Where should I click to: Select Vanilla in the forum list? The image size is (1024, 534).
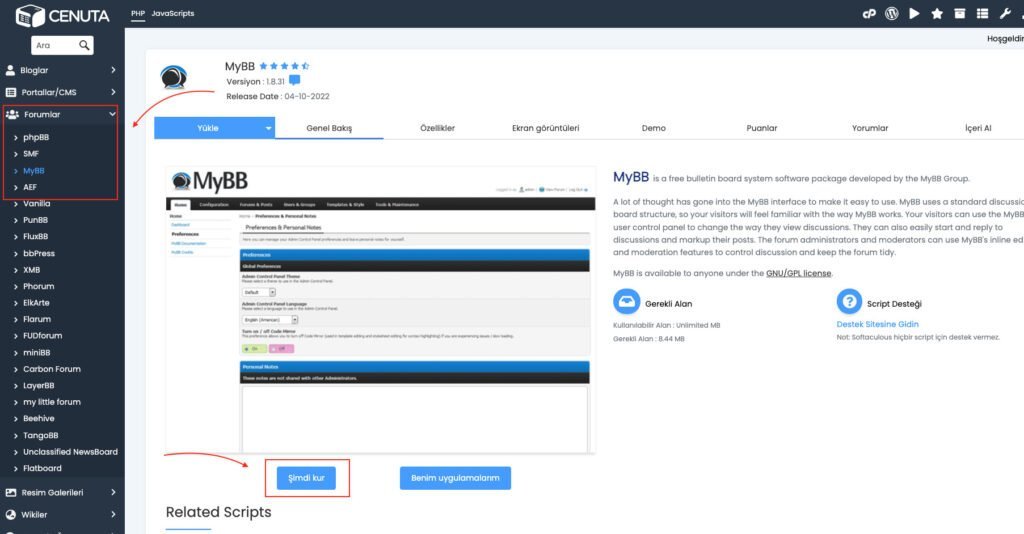point(37,203)
